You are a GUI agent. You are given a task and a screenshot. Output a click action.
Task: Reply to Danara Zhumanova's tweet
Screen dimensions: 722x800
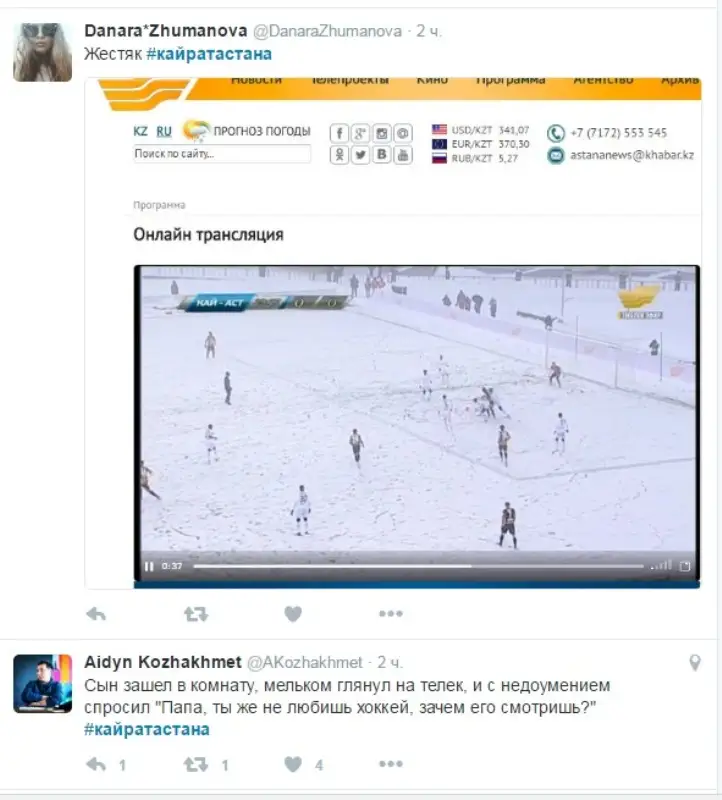(x=96, y=614)
